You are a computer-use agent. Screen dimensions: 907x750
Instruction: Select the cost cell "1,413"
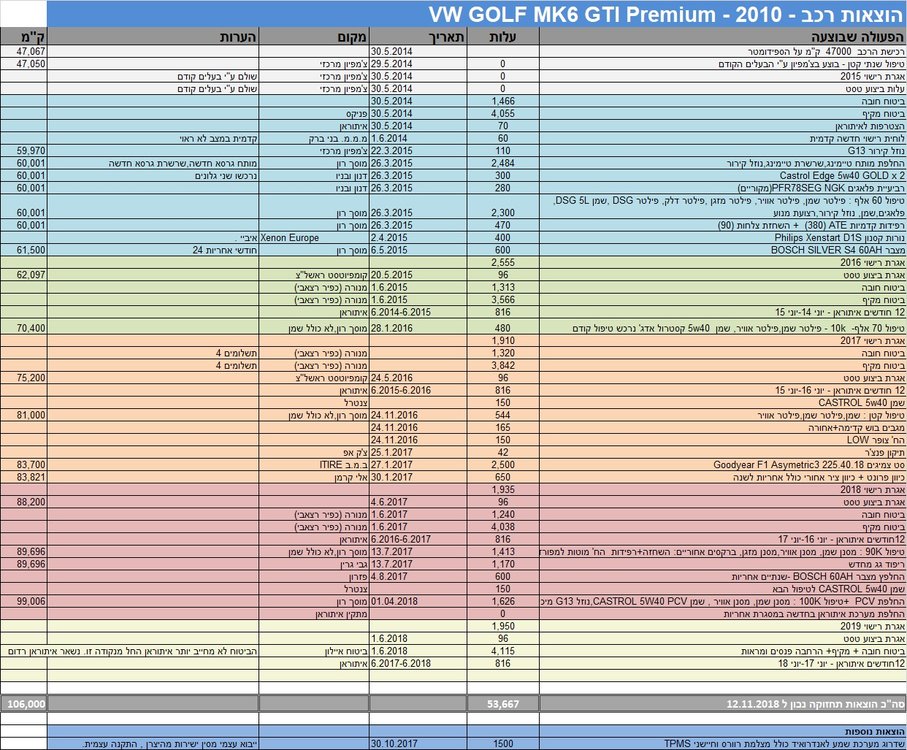503,552
